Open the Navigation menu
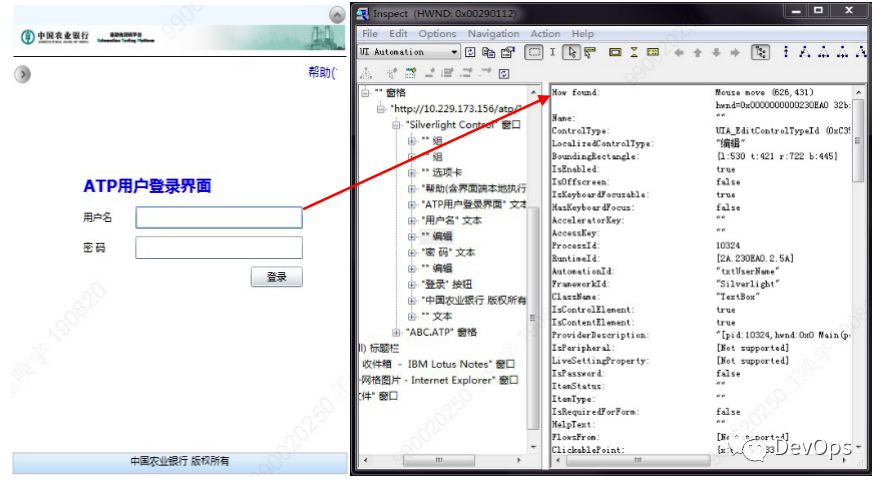 click(493, 34)
